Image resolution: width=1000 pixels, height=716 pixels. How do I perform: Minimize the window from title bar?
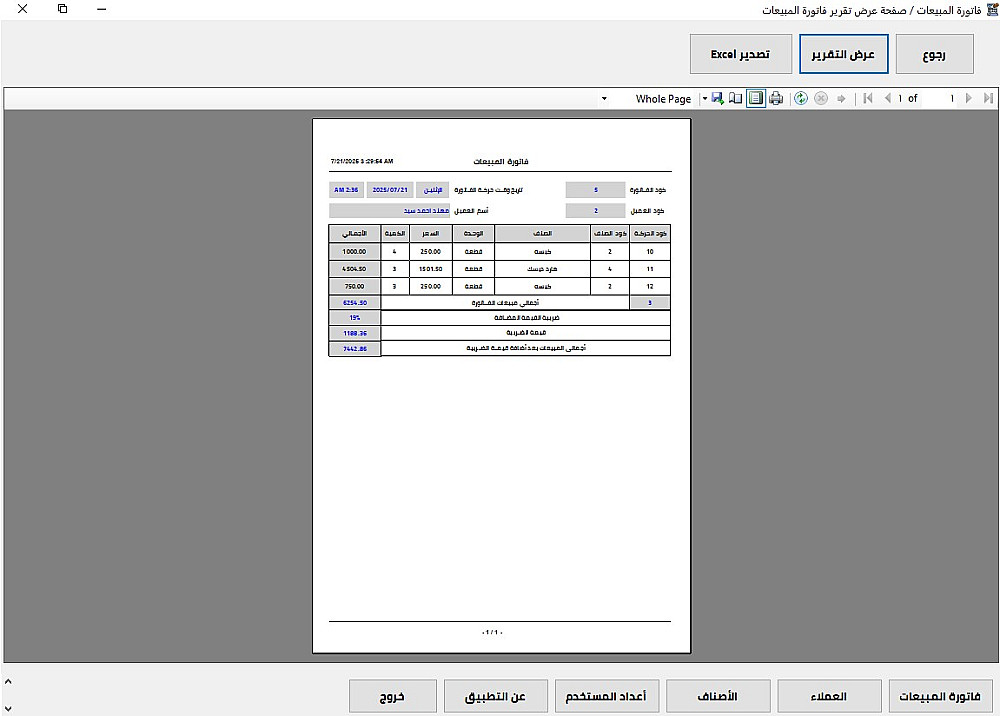(101, 9)
